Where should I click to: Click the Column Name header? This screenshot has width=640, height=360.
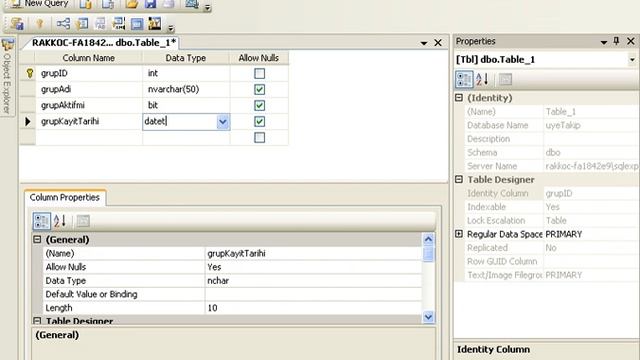89,58
